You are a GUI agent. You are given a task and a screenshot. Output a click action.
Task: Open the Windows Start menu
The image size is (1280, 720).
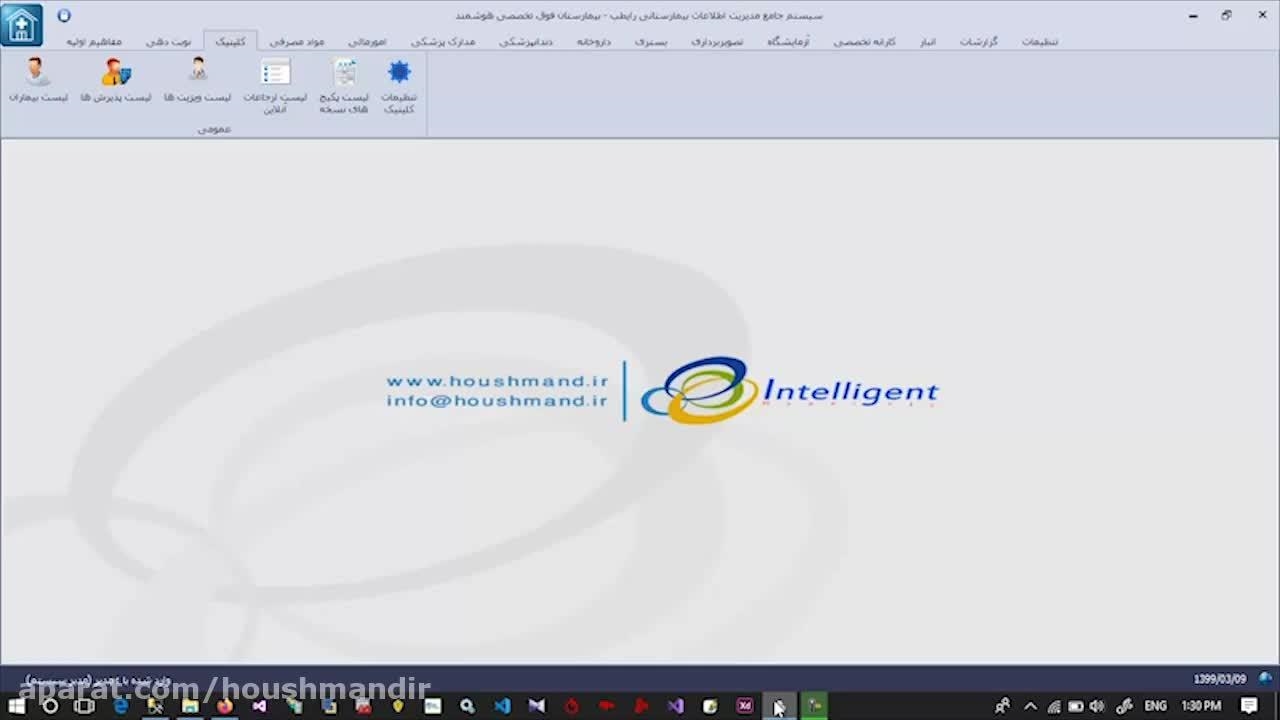point(16,706)
